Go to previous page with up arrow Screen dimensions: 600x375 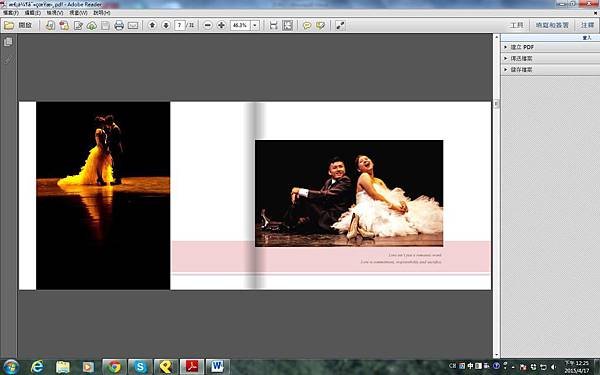point(152,25)
